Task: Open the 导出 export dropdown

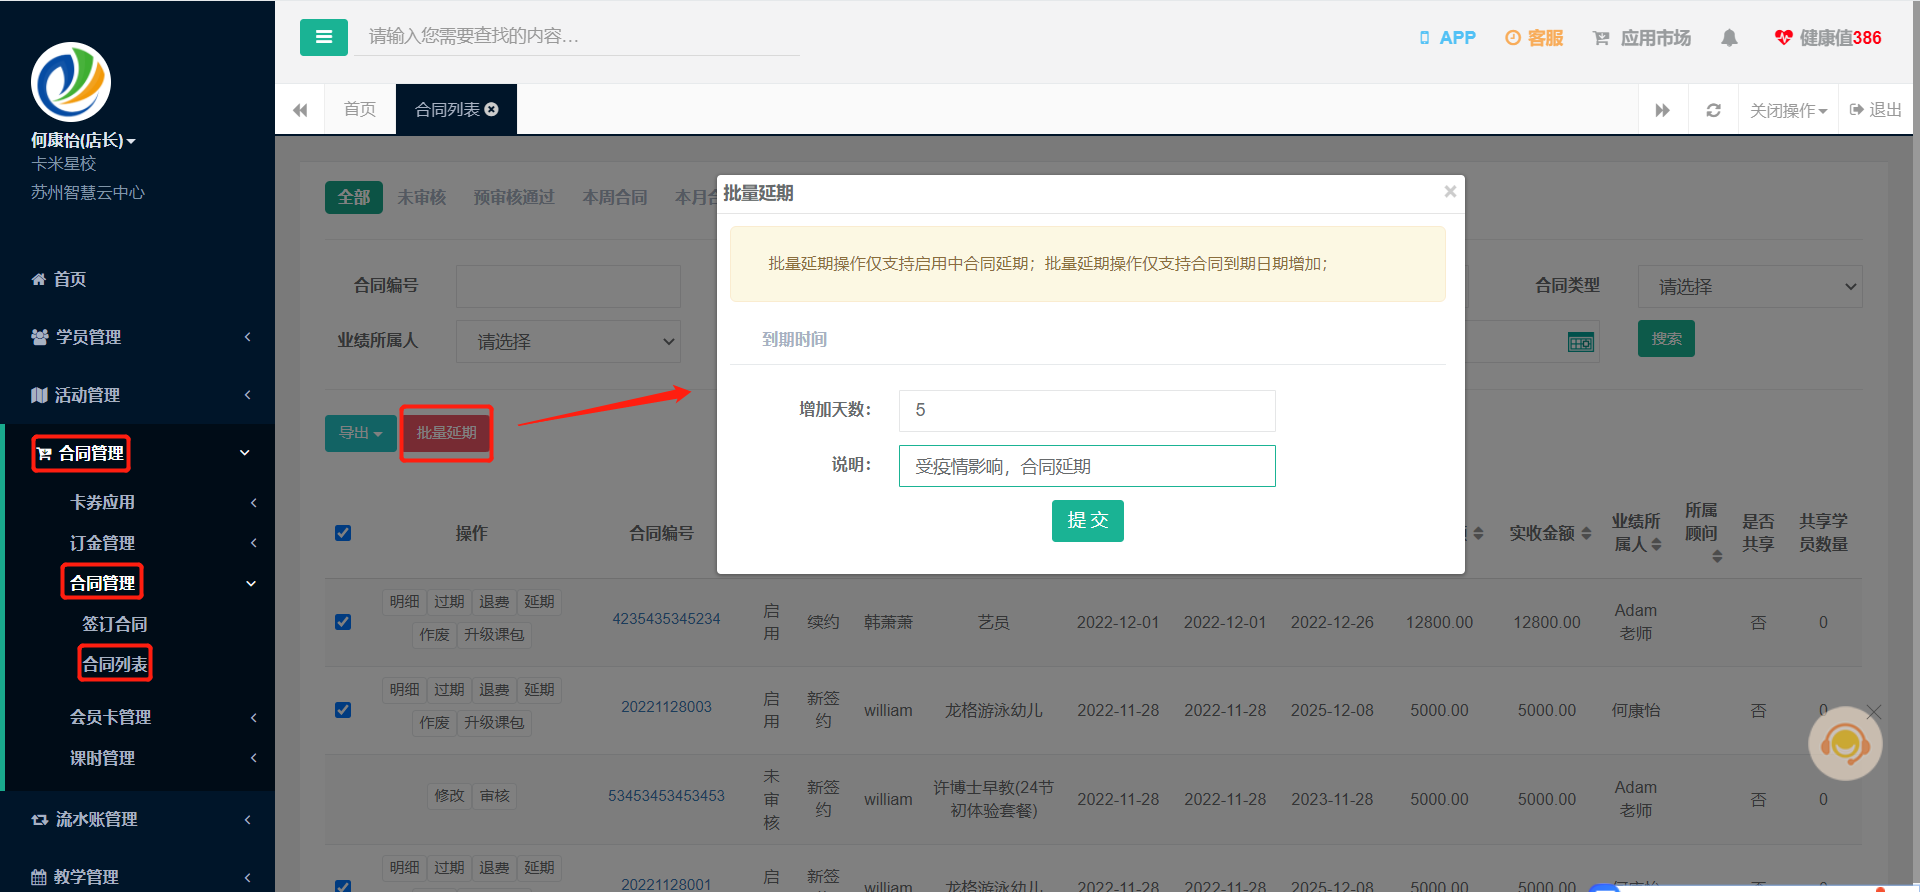Action: pos(360,433)
